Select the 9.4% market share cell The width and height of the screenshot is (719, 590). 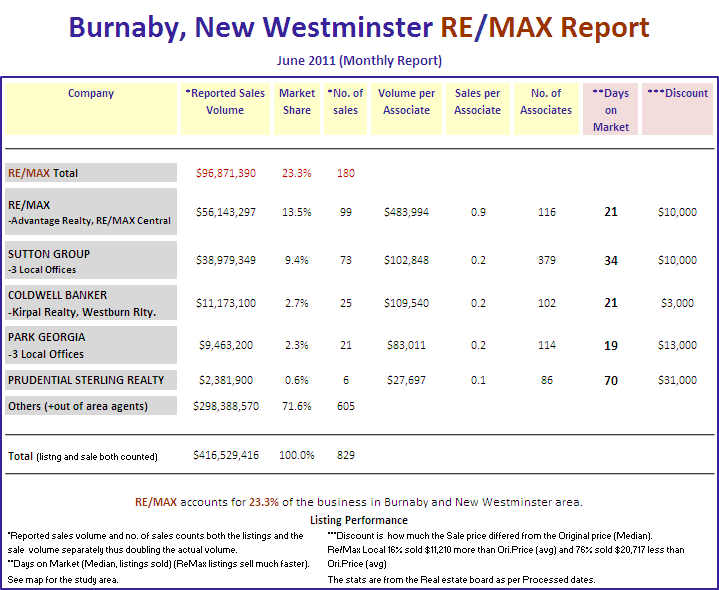[x=297, y=260]
